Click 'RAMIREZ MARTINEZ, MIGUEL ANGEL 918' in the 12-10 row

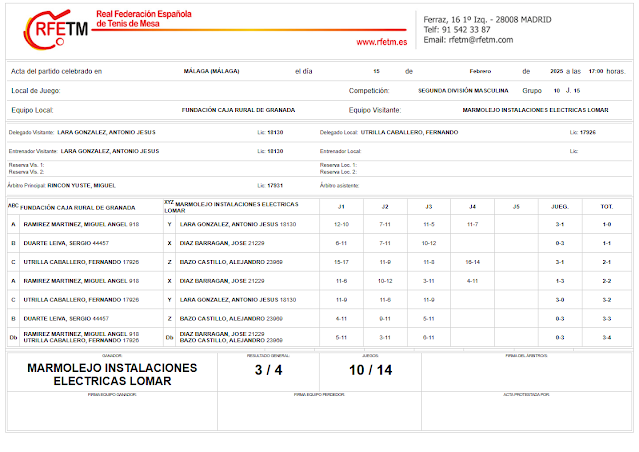(81, 225)
